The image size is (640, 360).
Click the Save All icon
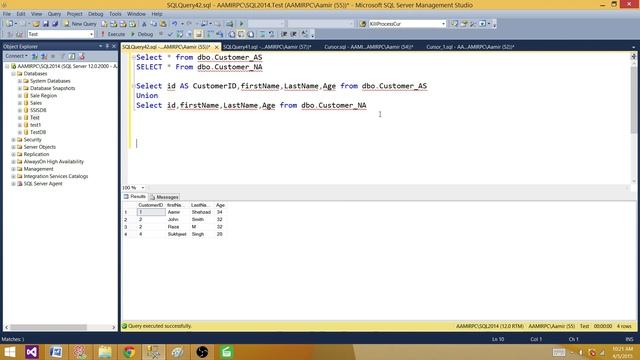point(55,24)
